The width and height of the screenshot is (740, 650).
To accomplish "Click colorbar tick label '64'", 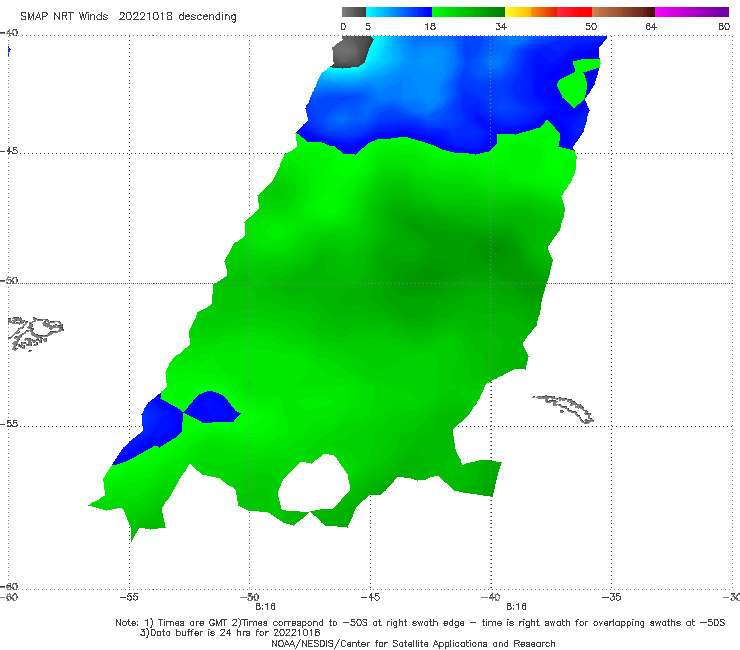I will pyautogui.click(x=651, y=27).
